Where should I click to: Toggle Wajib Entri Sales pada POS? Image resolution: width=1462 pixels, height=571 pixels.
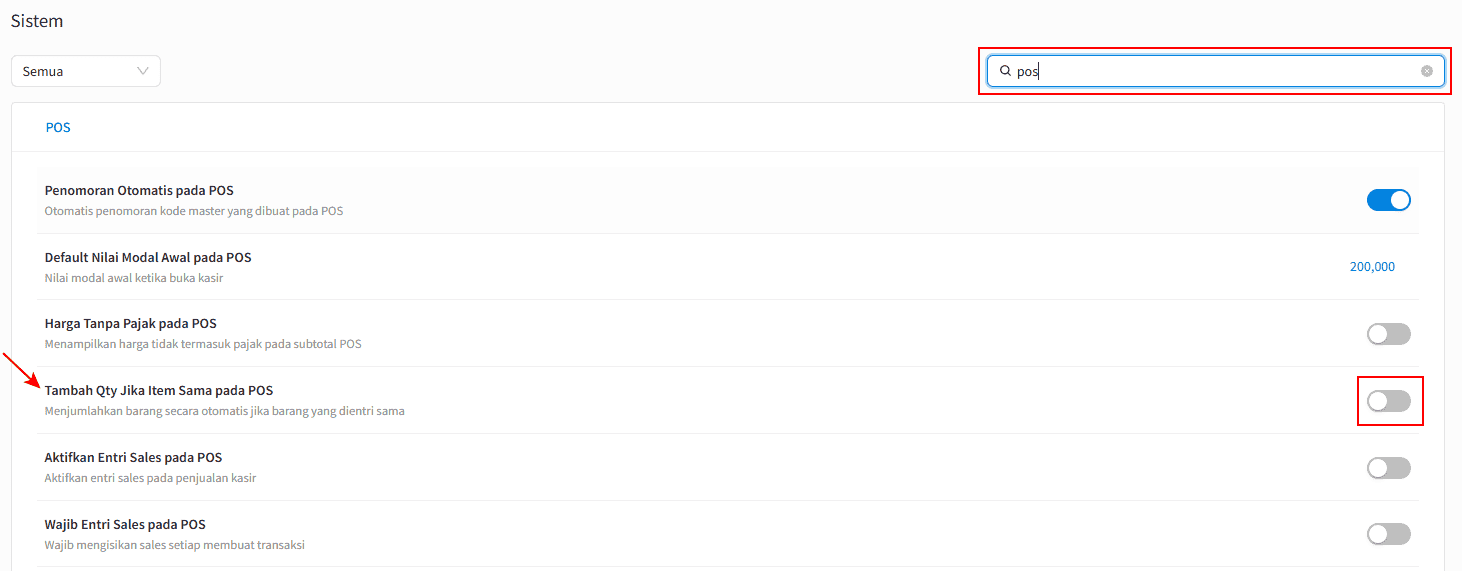pyautogui.click(x=1389, y=534)
